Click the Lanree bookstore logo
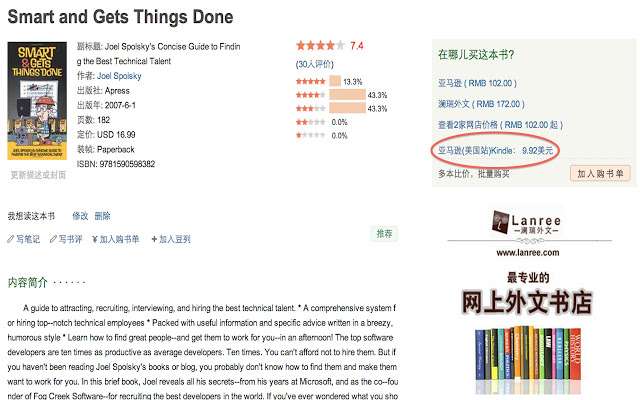Image resolution: width=640 pixels, height=400 pixels. (527, 222)
